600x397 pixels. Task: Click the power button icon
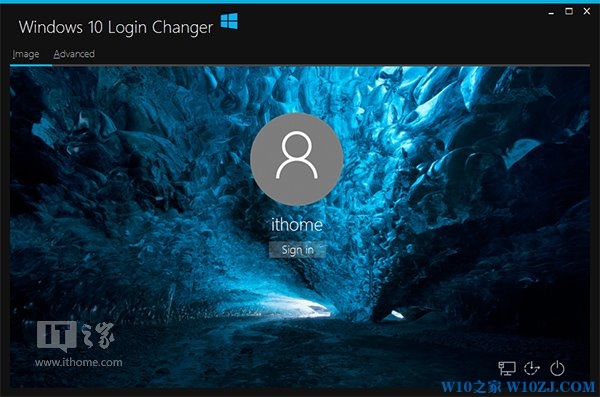pos(557,368)
